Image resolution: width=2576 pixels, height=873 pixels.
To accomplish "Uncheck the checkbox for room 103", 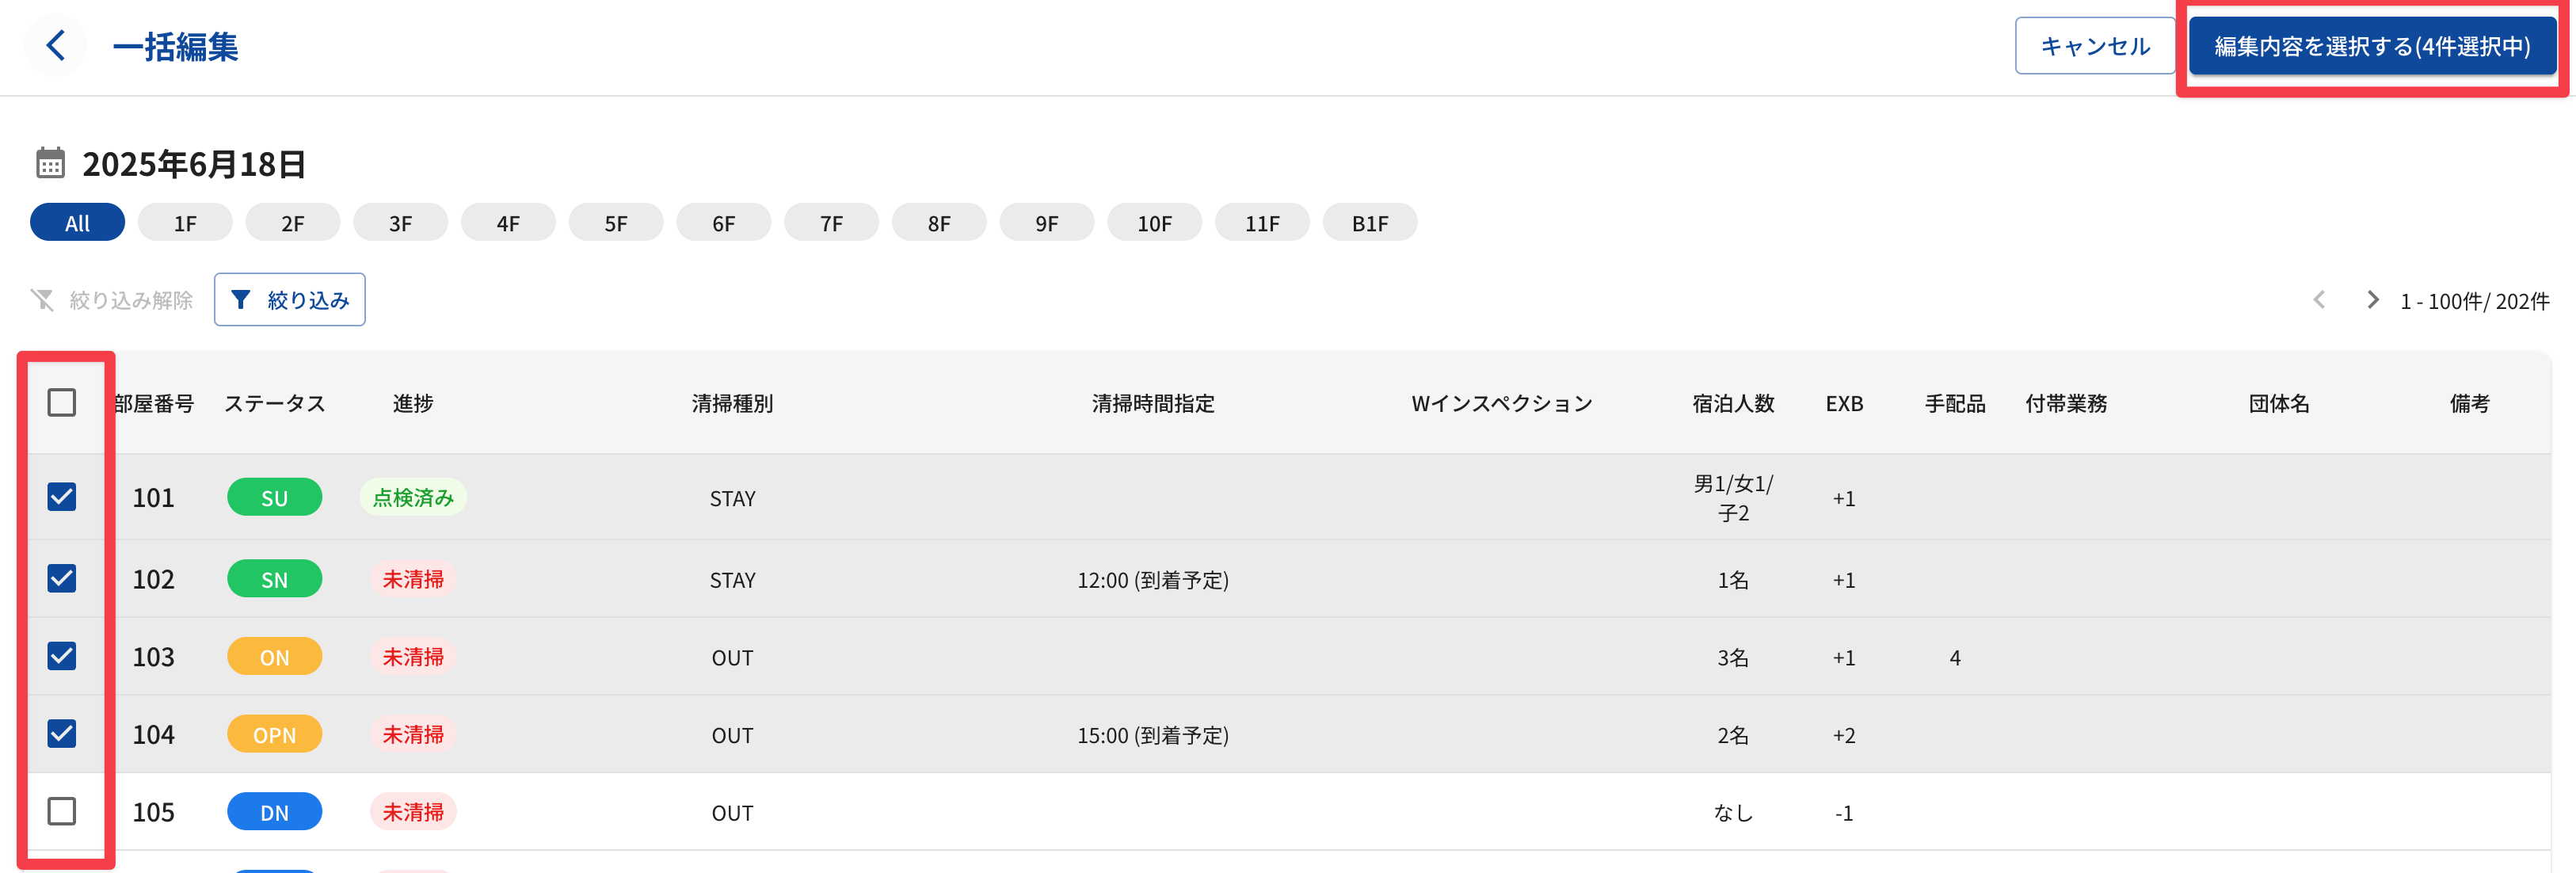I will tap(62, 656).
